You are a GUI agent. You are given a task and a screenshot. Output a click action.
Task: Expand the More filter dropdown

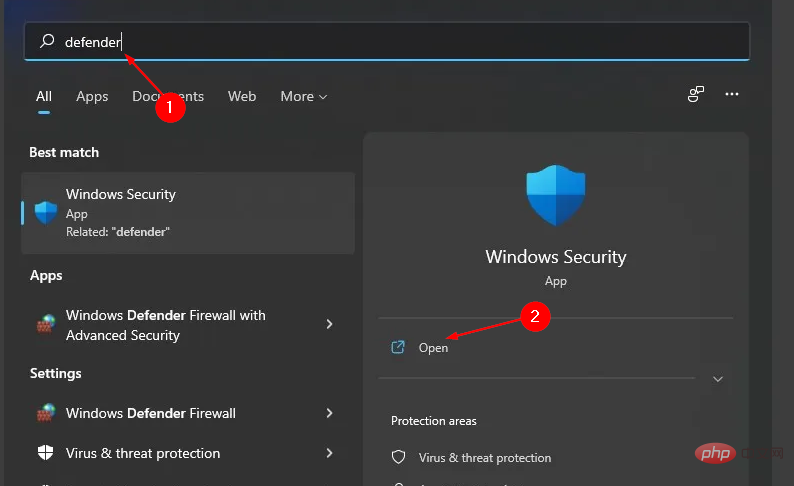point(304,97)
